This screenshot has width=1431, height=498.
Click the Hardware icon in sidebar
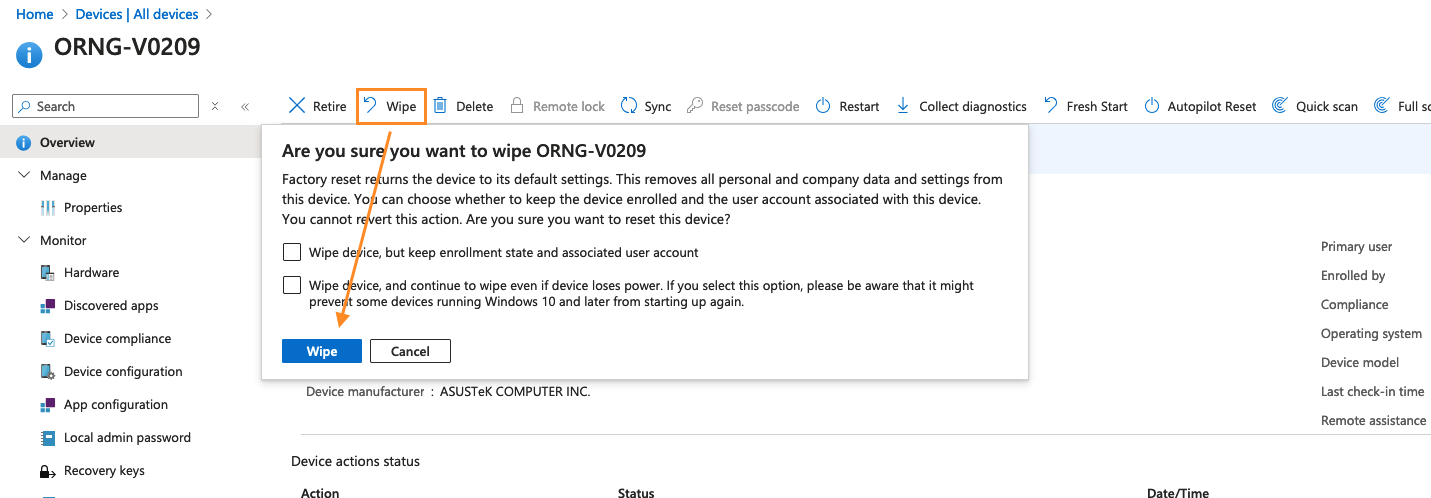click(x=47, y=272)
